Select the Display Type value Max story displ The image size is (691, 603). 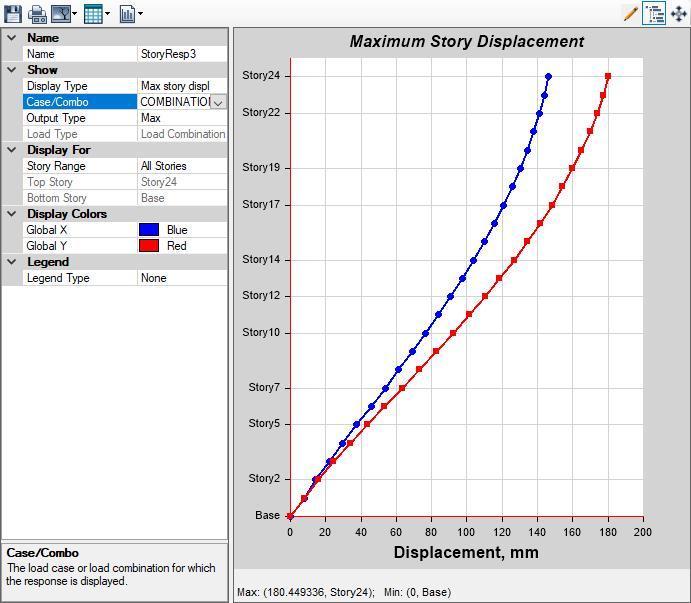[182, 86]
